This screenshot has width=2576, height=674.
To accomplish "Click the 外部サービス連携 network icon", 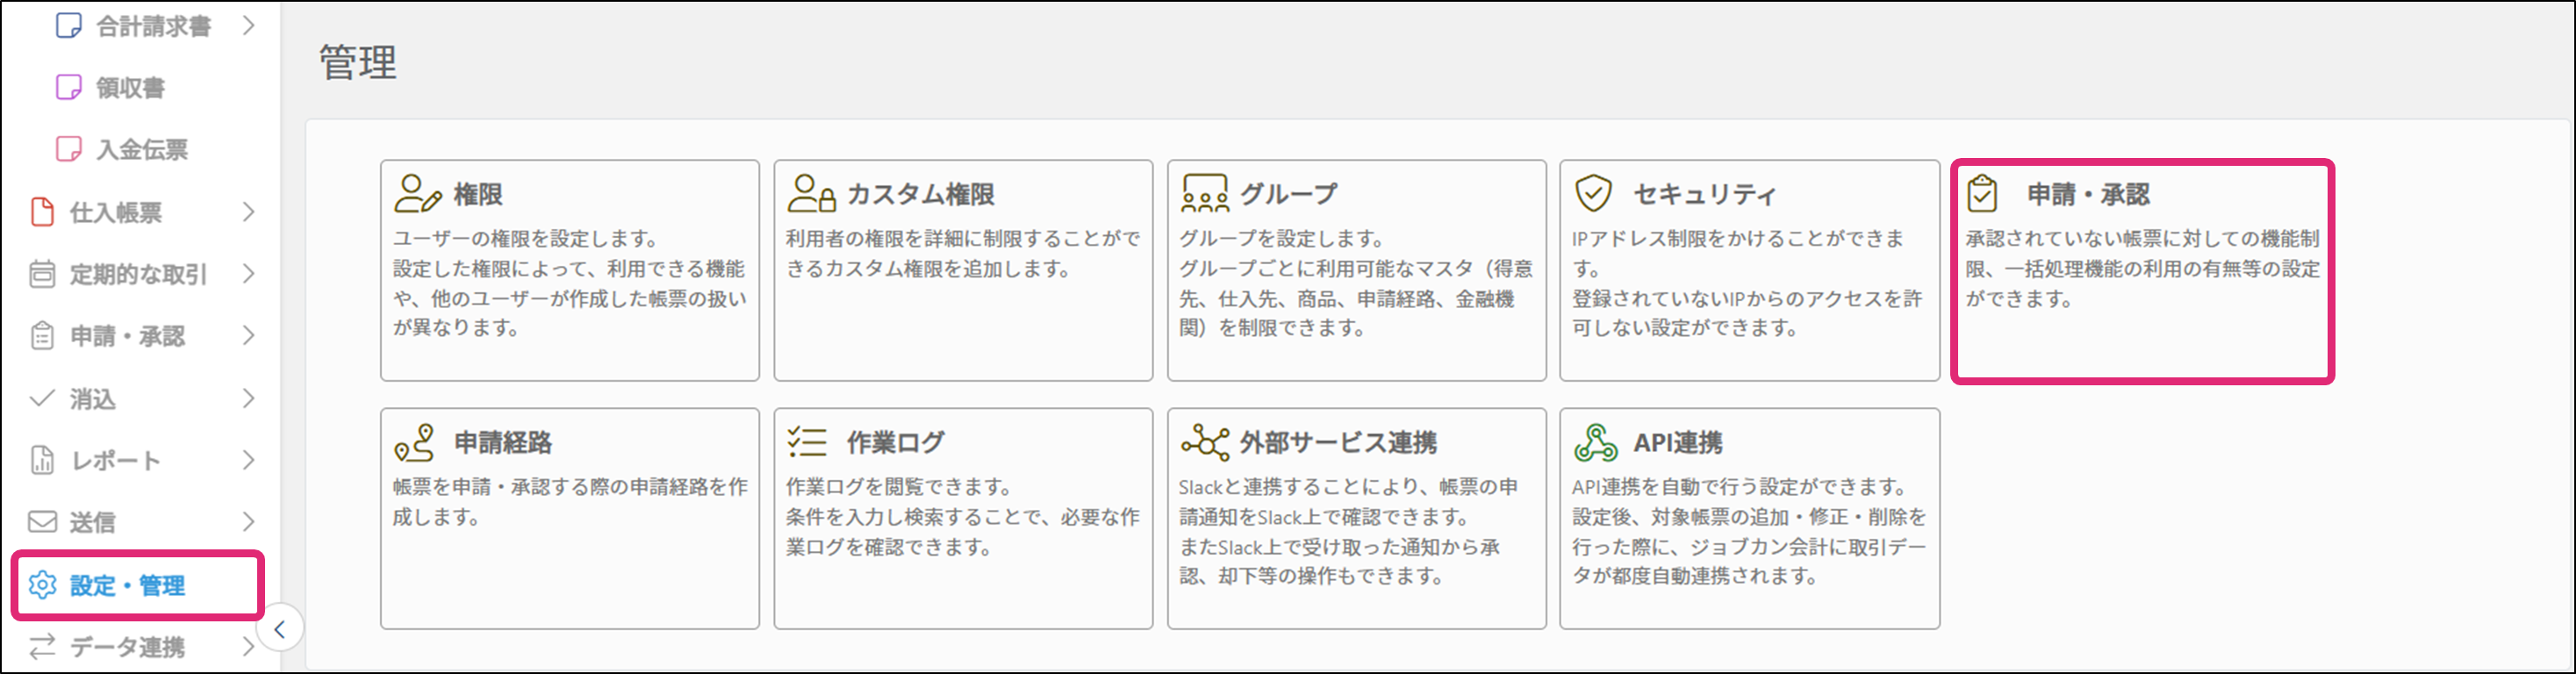I will (1205, 442).
